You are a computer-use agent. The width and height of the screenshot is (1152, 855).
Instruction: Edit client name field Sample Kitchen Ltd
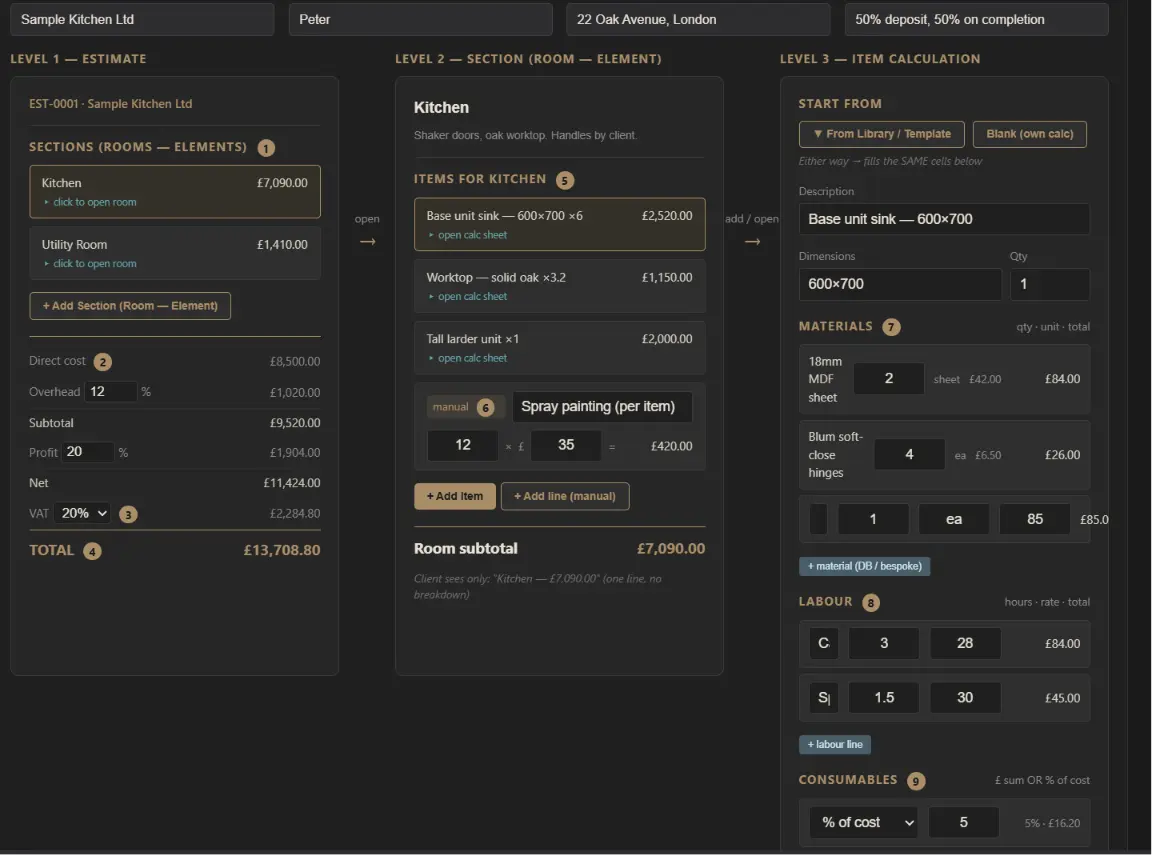point(143,19)
